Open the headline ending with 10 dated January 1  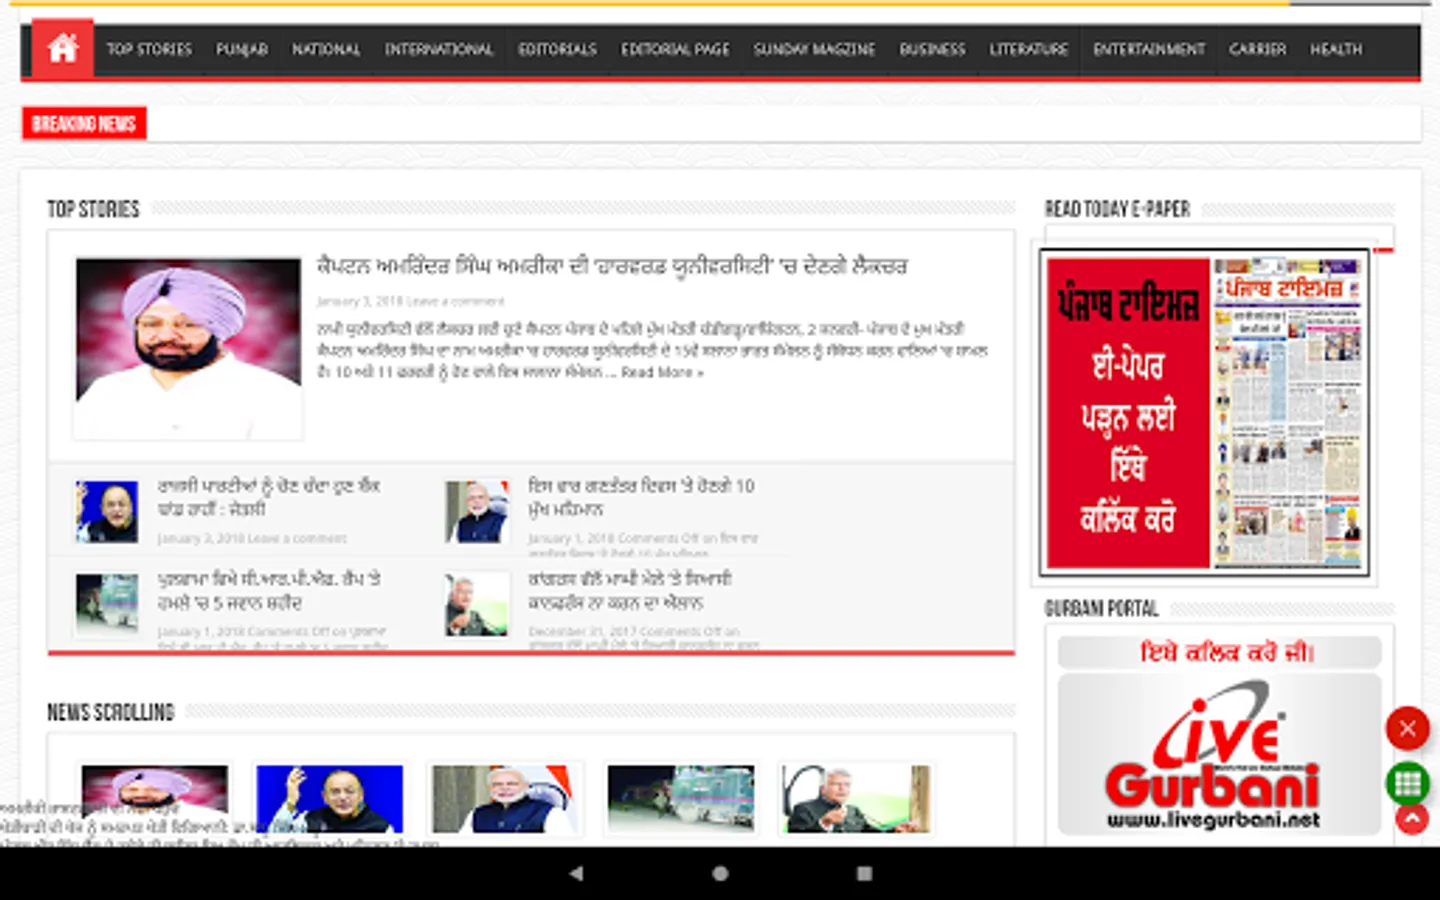tap(641, 497)
